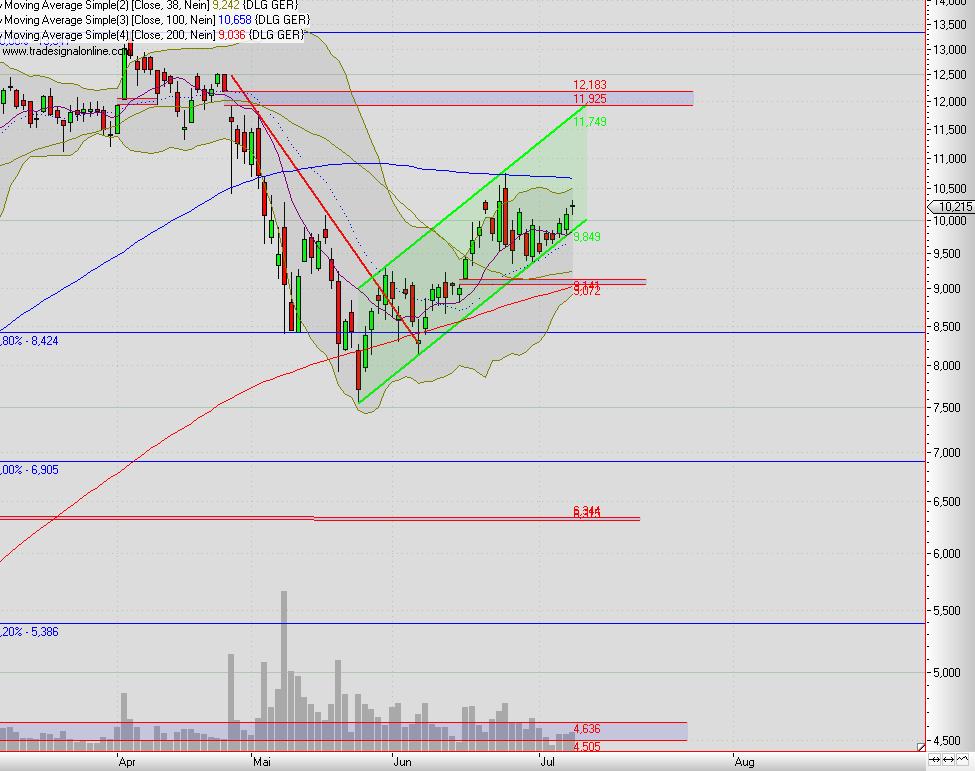This screenshot has height=771, width=975.
Task: Select the red downtrend line
Action: [x=325, y=209]
